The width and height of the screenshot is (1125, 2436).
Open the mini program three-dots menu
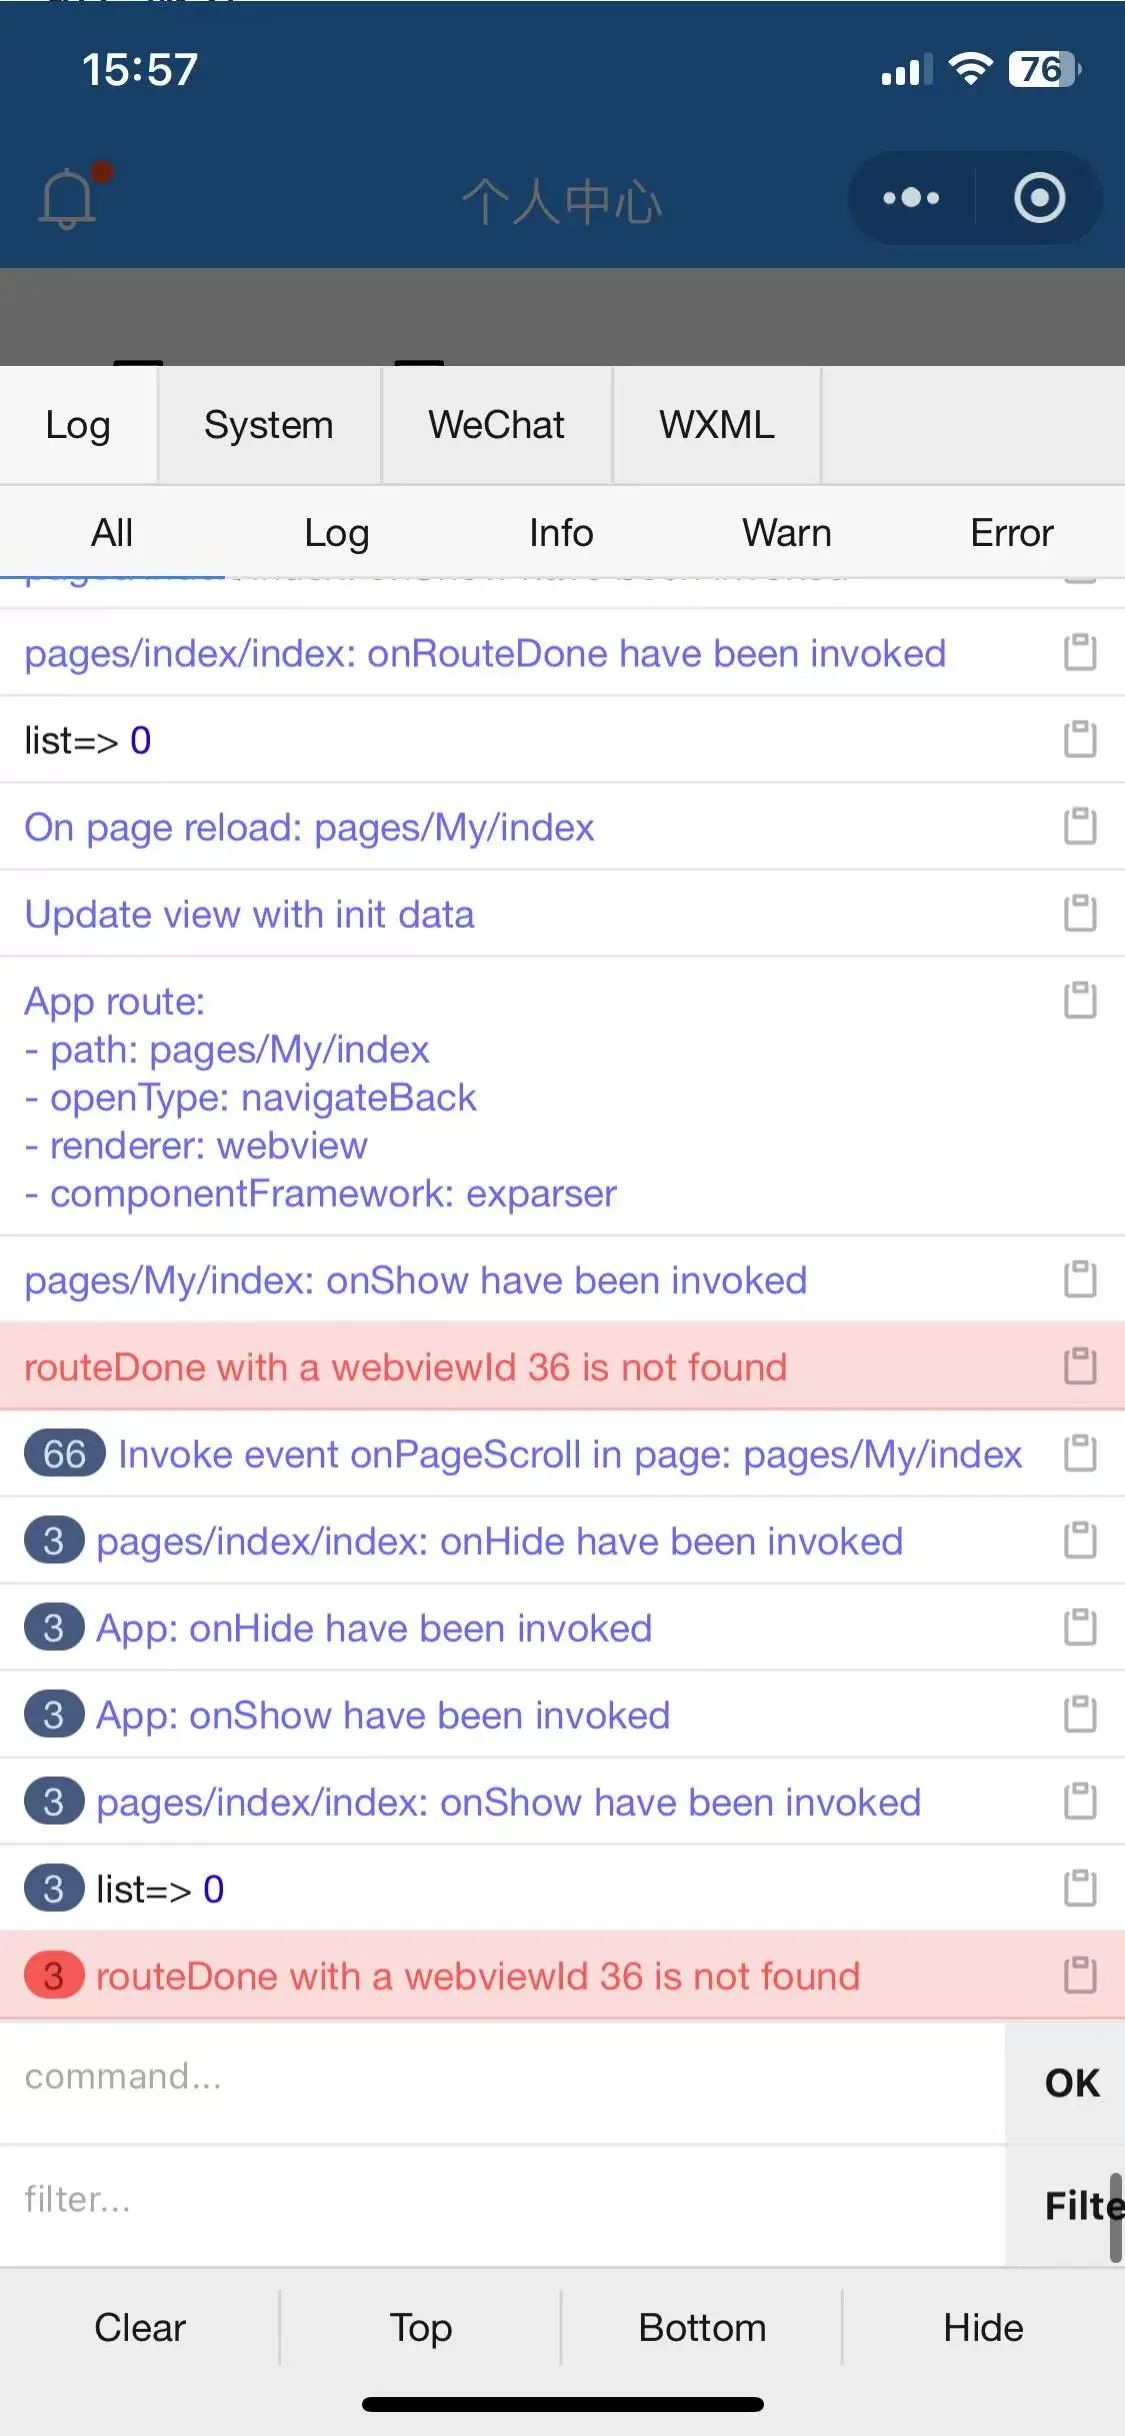911,198
